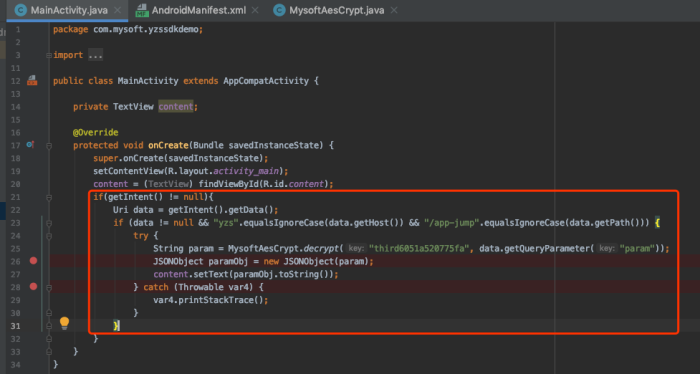The height and width of the screenshot is (374, 700).
Task: Click the AppCompatActivity superclass name
Action: tap(266, 81)
